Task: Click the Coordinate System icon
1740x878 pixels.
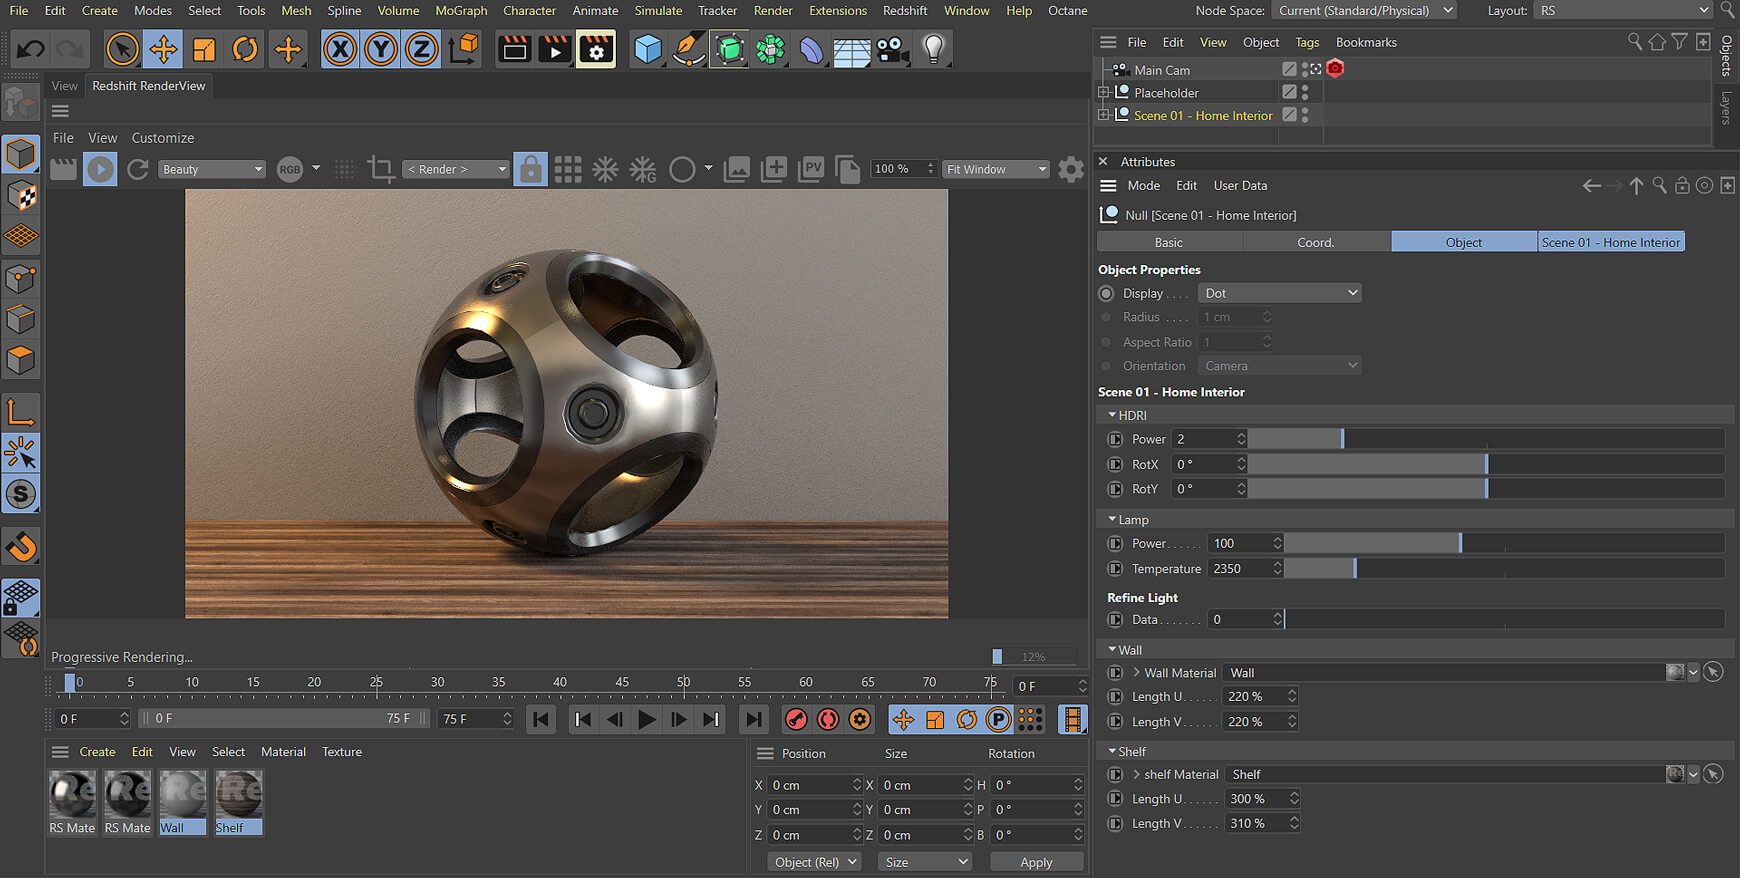Action: [463, 49]
